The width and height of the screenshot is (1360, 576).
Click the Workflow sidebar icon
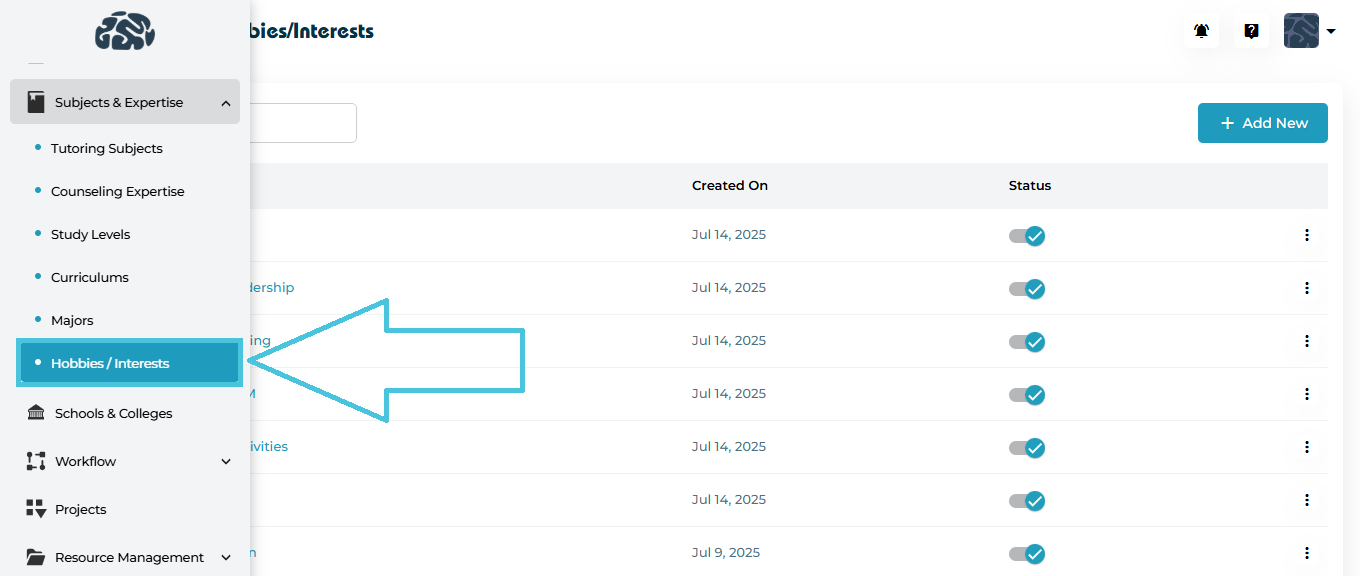tap(36, 461)
